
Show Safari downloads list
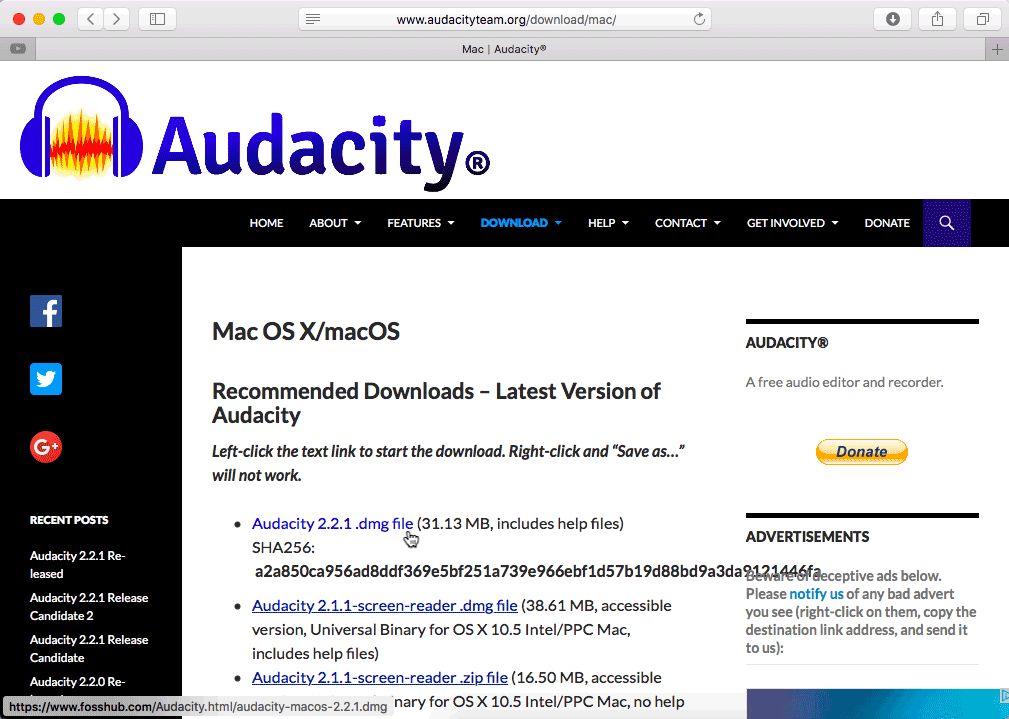pos(893,19)
